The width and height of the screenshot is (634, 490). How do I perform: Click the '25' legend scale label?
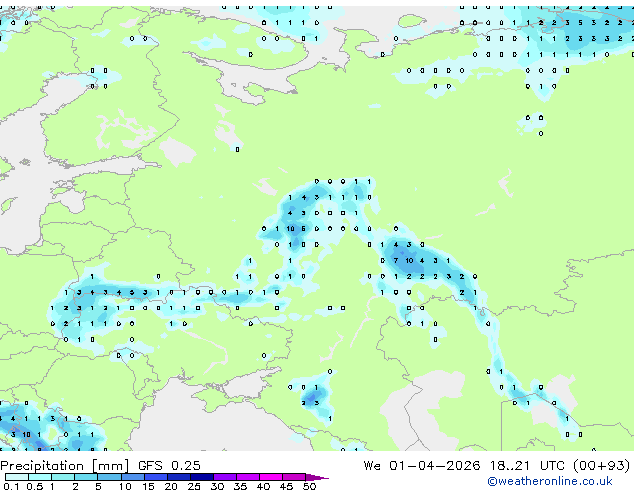pyautogui.click(x=194, y=486)
